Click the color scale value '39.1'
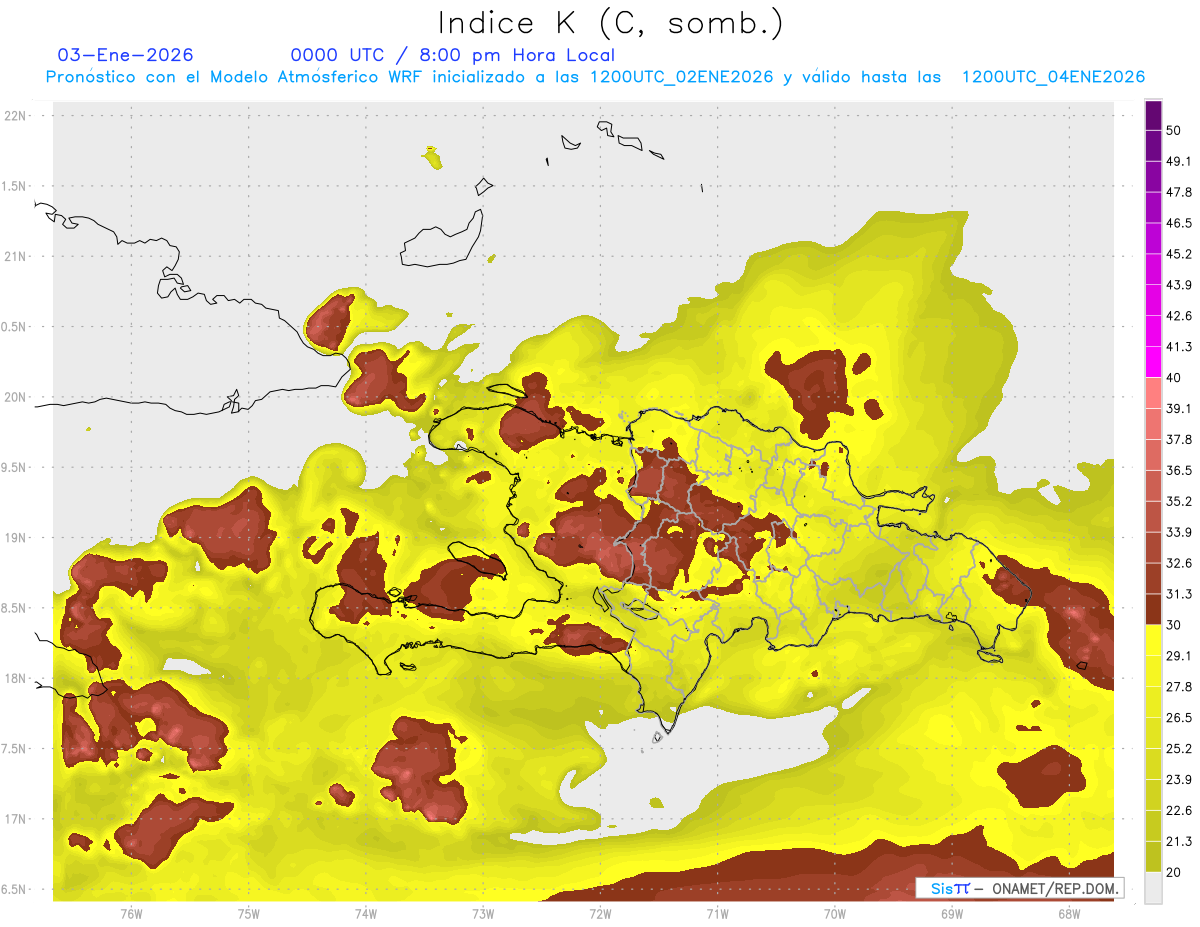 (x=1179, y=408)
